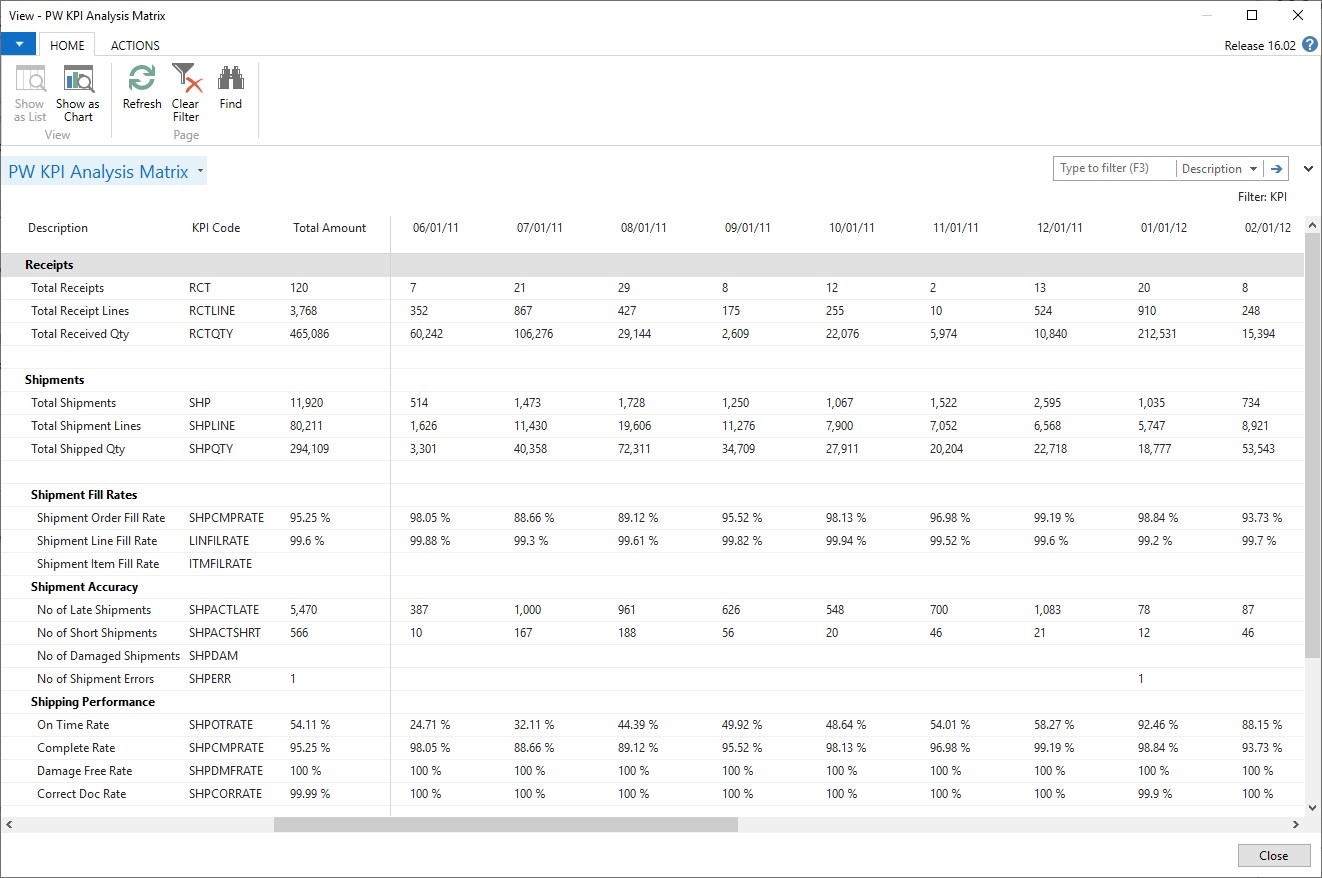Expand the filter pane chevron

click(x=1309, y=169)
